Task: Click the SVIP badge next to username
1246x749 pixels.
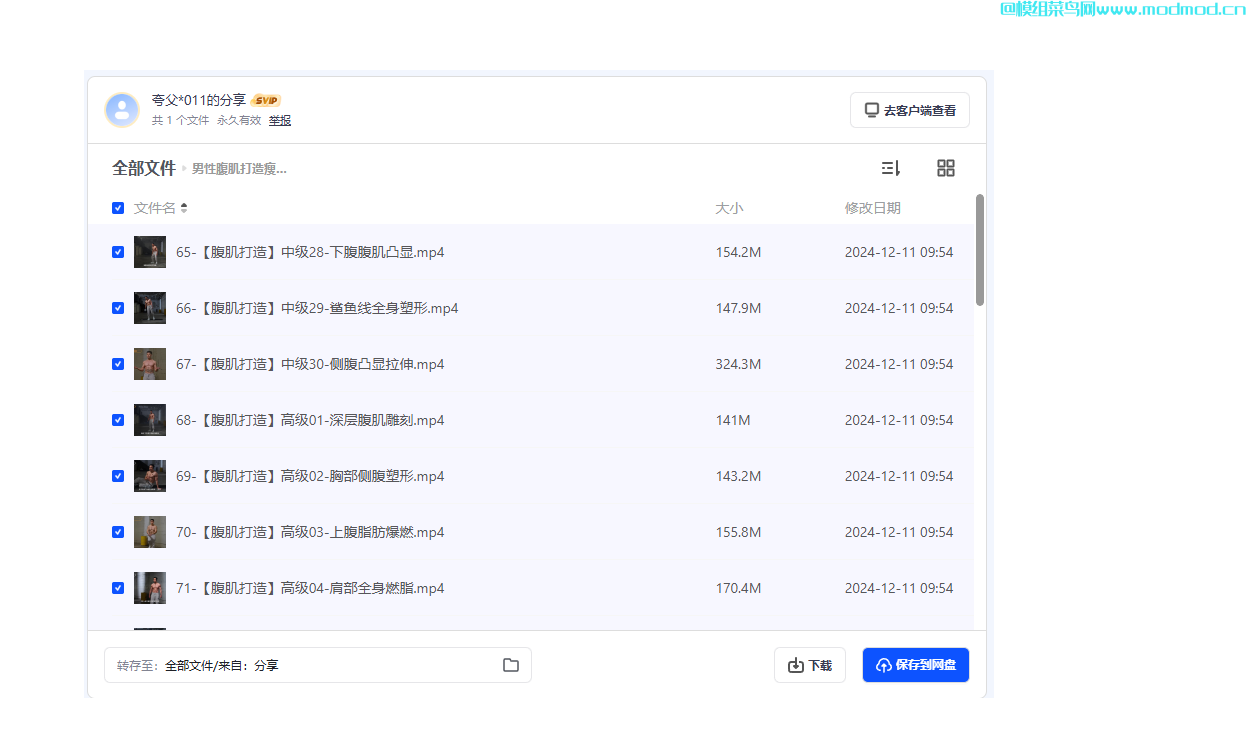Action: pos(266,100)
